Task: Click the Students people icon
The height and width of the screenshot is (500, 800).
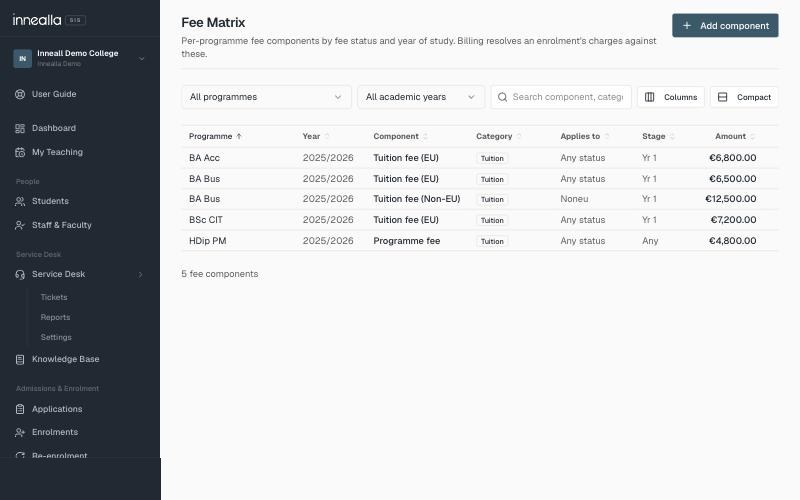Action: click(x=20, y=201)
